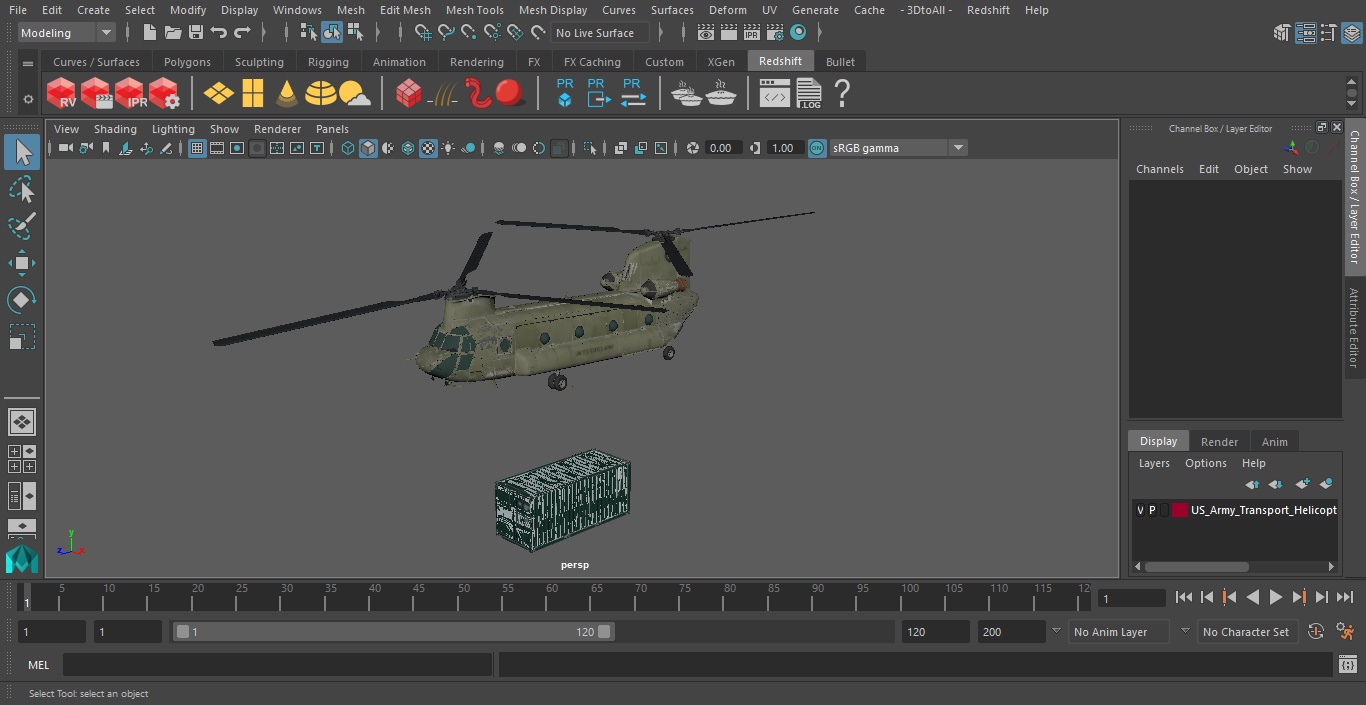Expand the No Anim Layer dropdown arrow
Image resolution: width=1366 pixels, height=705 pixels.
pyautogui.click(x=1056, y=631)
